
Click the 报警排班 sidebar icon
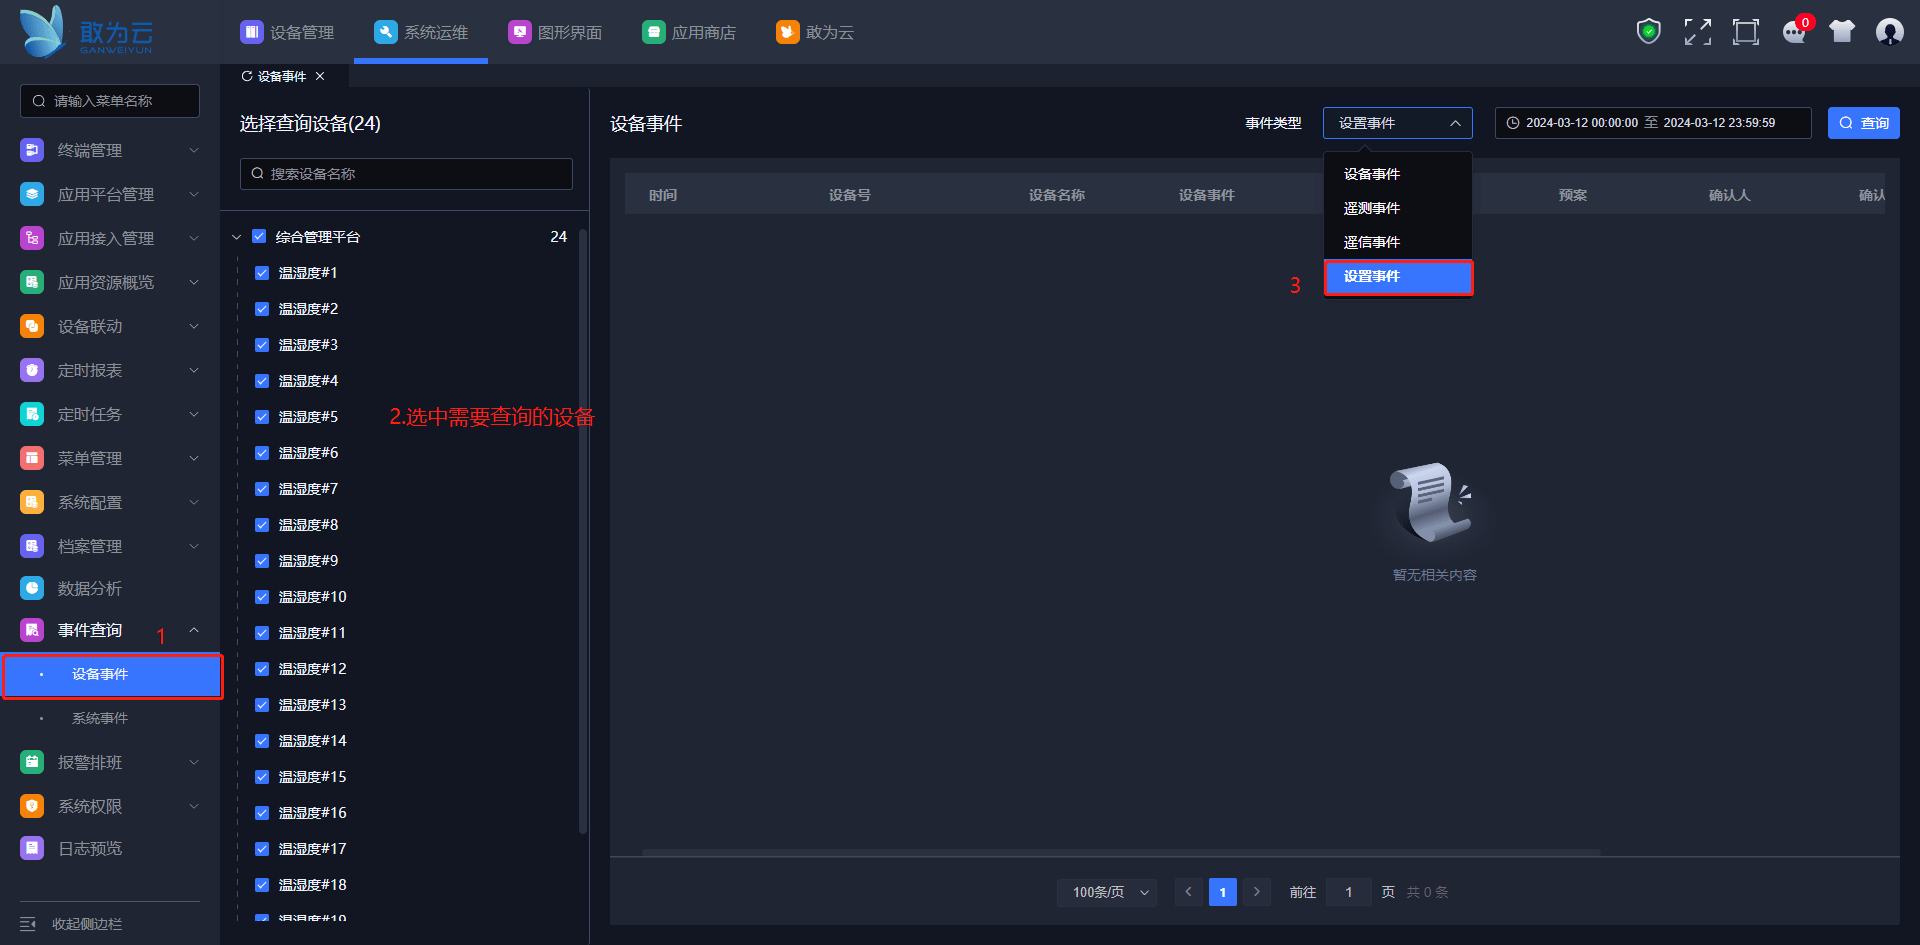(x=32, y=762)
